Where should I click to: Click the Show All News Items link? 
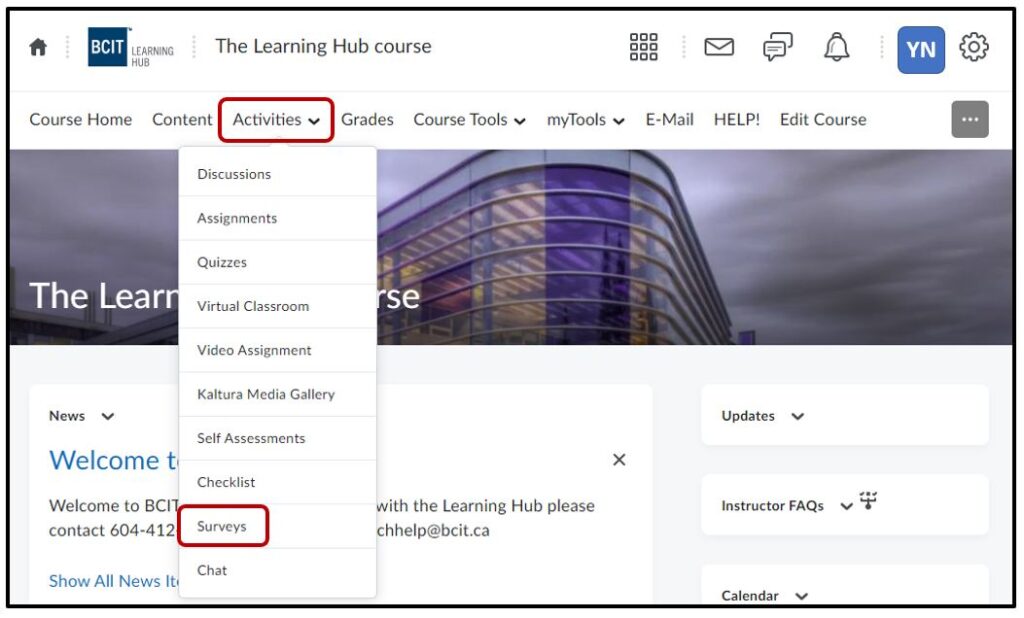[114, 581]
